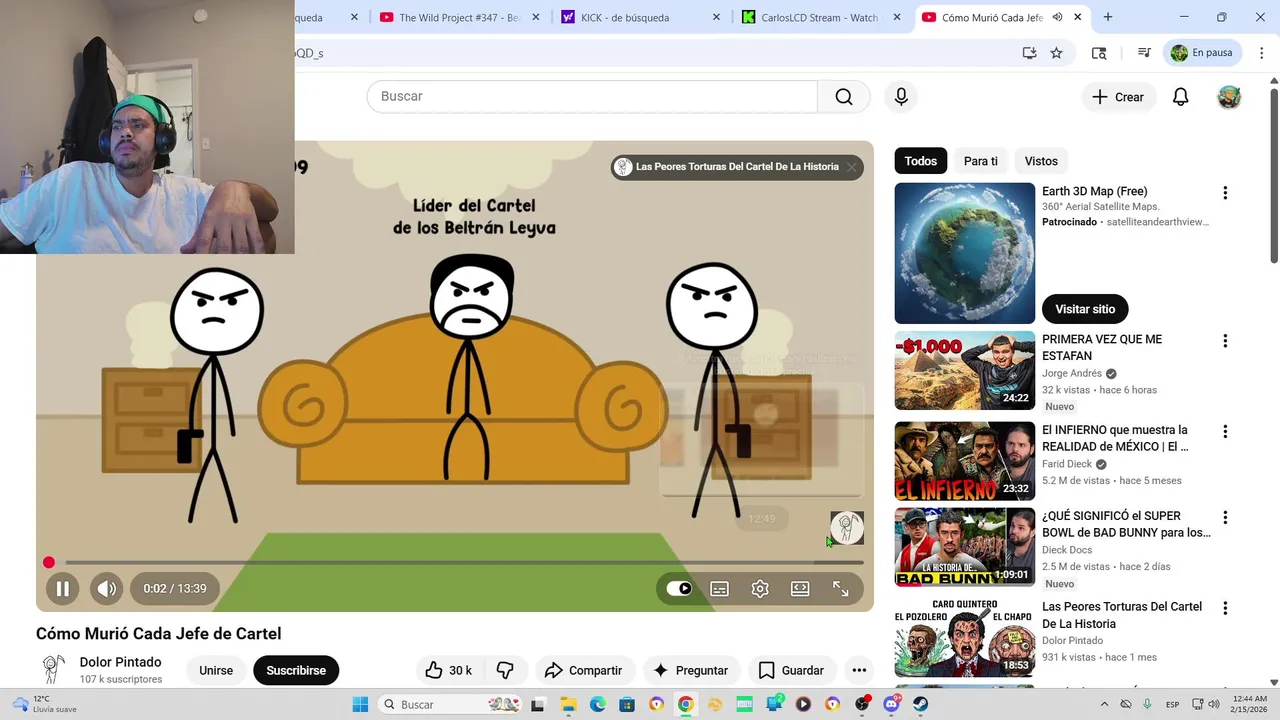Open the Crear create menu
1280x720 pixels.
click(1118, 97)
